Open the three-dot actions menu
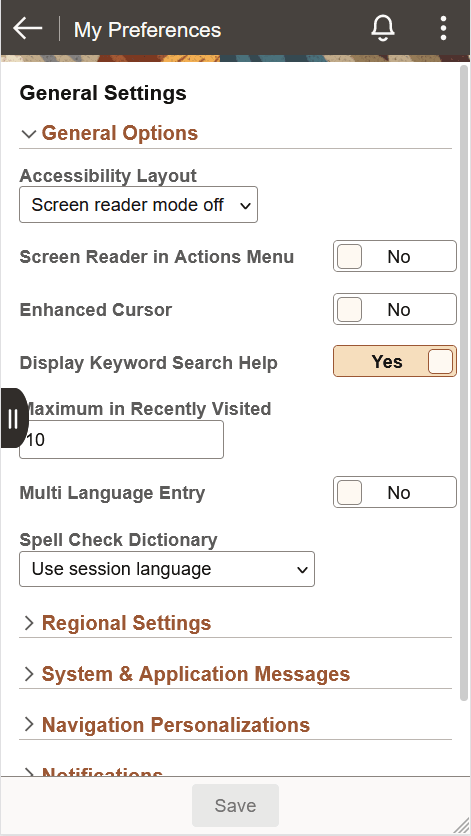The width and height of the screenshot is (471, 836). pos(443,28)
